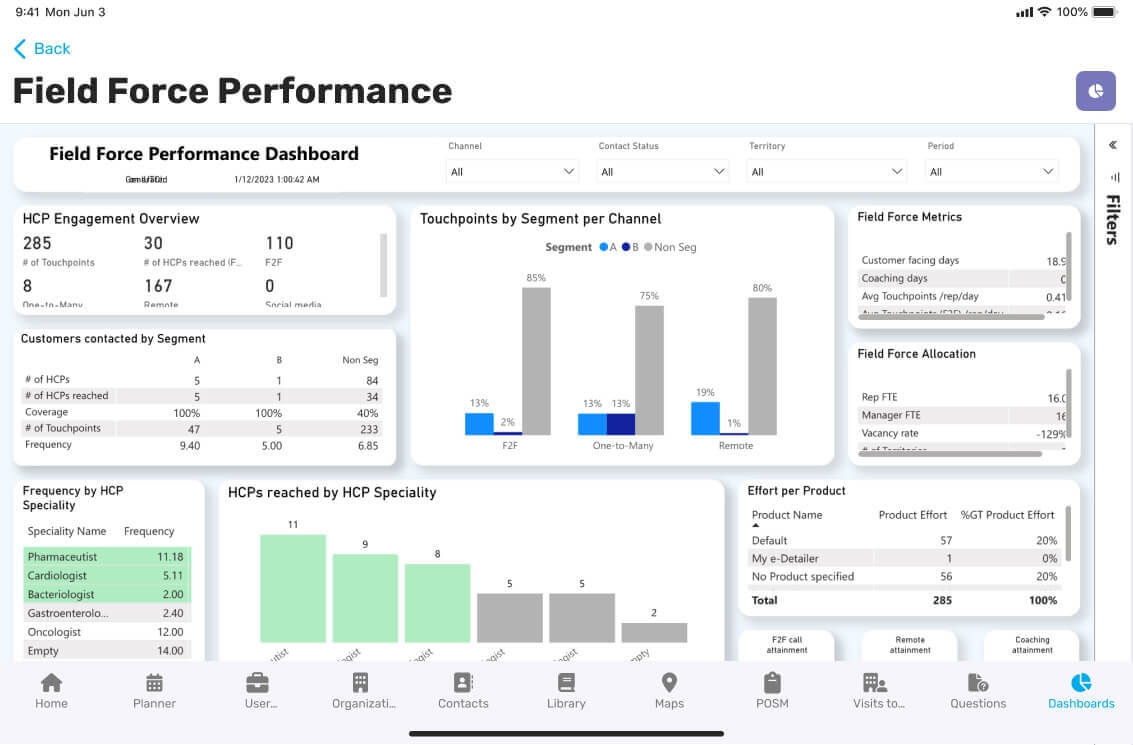Image resolution: width=1133 pixels, height=745 pixels.
Task: Click the Coaching days row
Action: (962, 278)
